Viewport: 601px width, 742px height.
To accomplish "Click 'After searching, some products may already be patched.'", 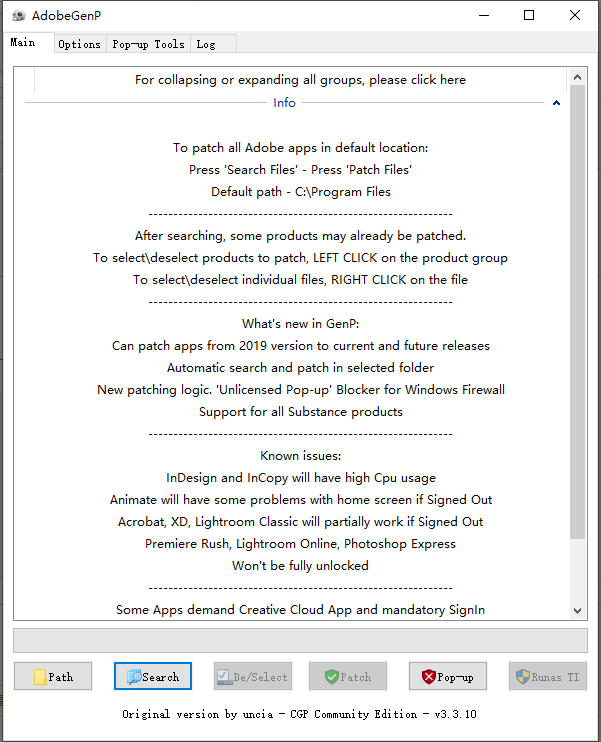I will click(300, 236).
